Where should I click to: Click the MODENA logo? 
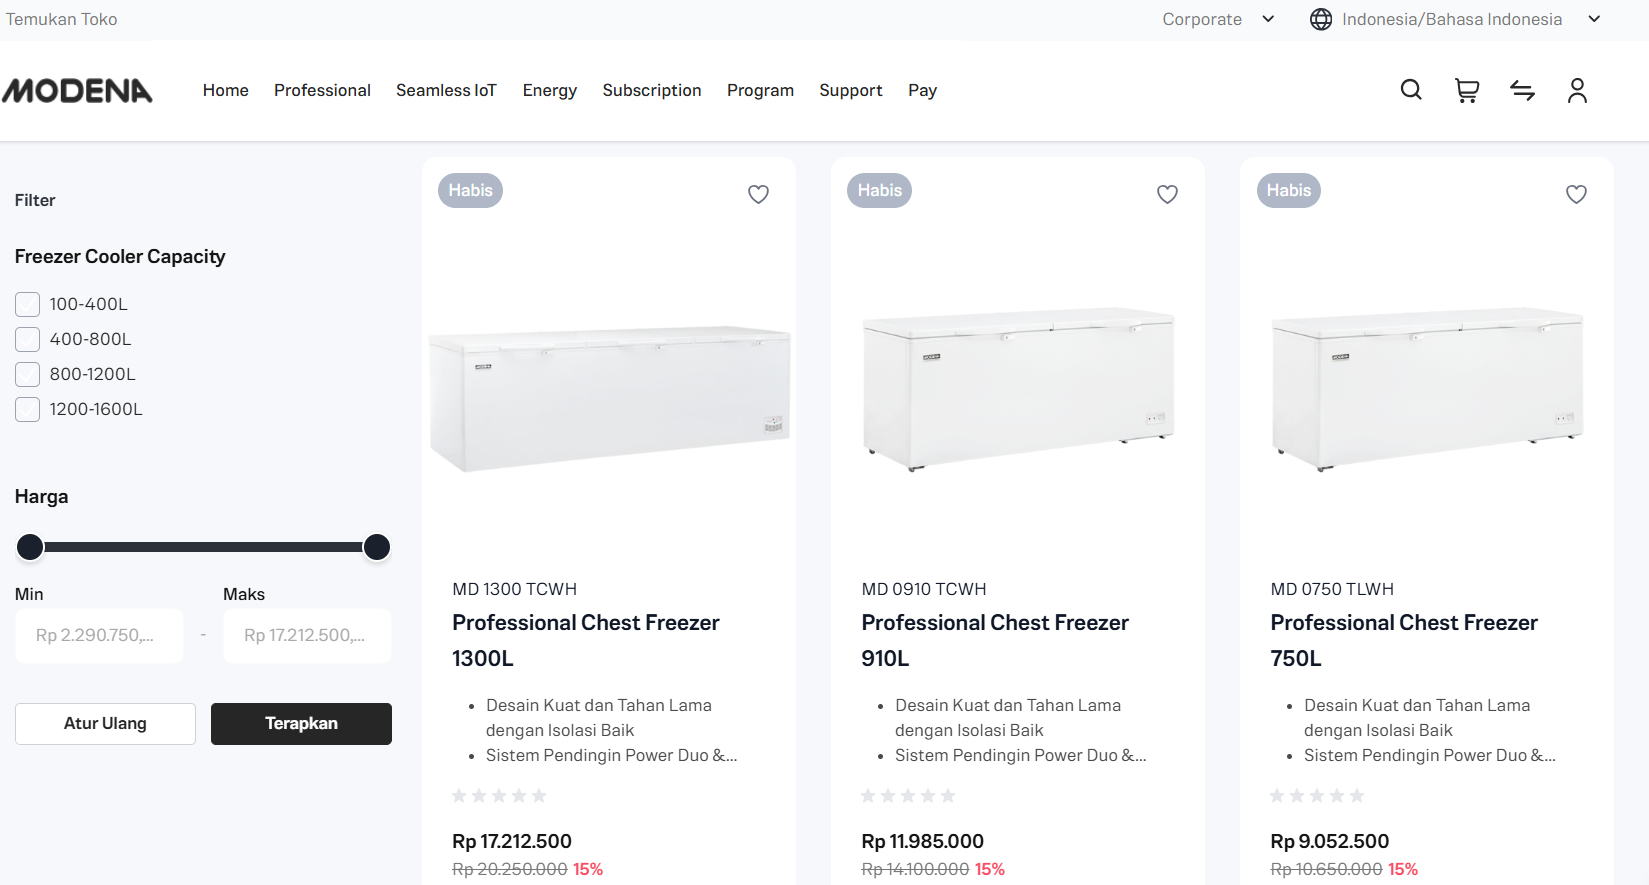click(78, 91)
